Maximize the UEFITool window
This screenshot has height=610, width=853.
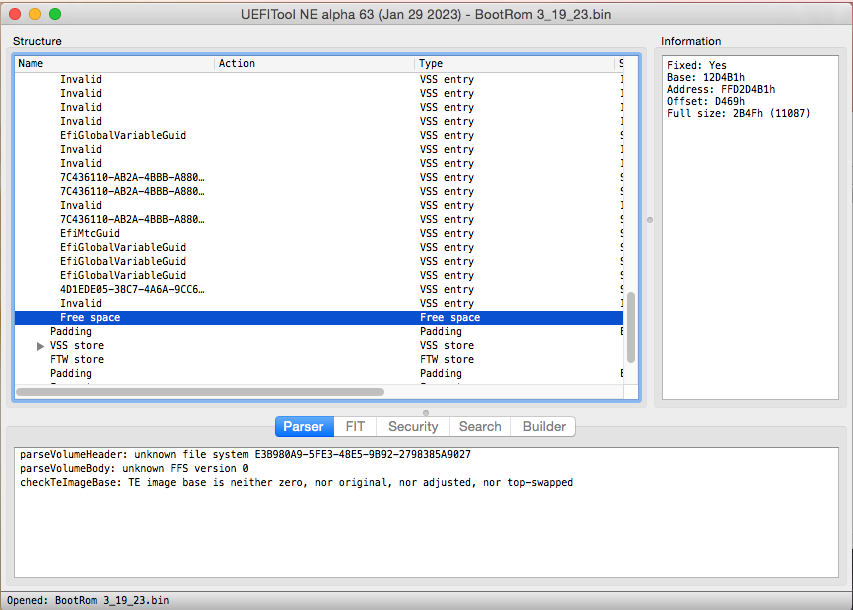point(55,14)
